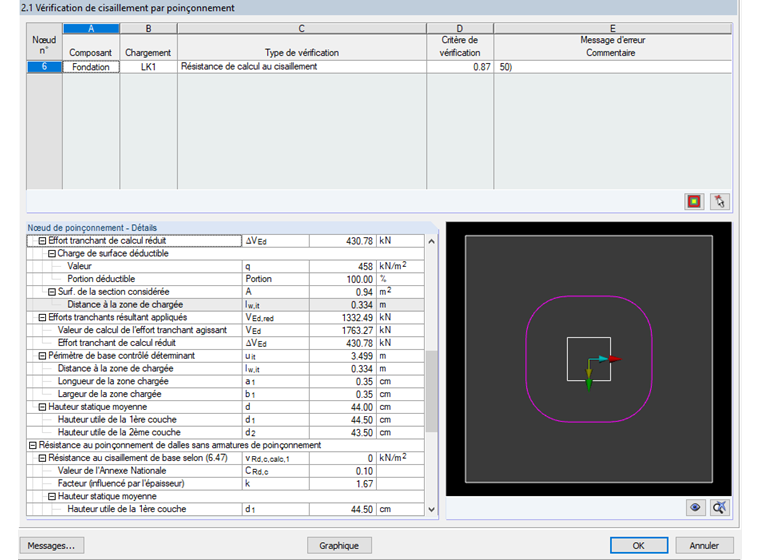Collapse 'Hauteur statique moyenne' d node
This screenshot has height=560, width=760.
(x=42, y=407)
